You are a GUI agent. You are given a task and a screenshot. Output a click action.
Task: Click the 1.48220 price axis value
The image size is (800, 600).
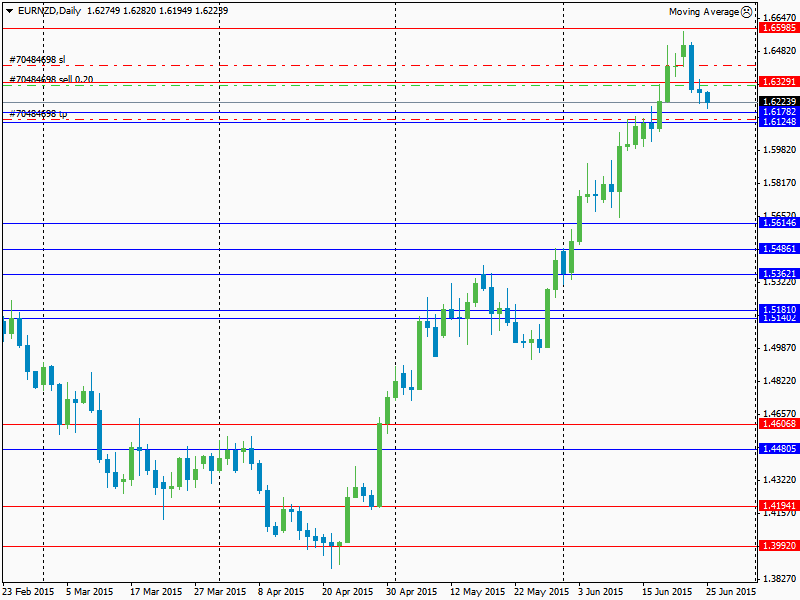click(x=779, y=381)
